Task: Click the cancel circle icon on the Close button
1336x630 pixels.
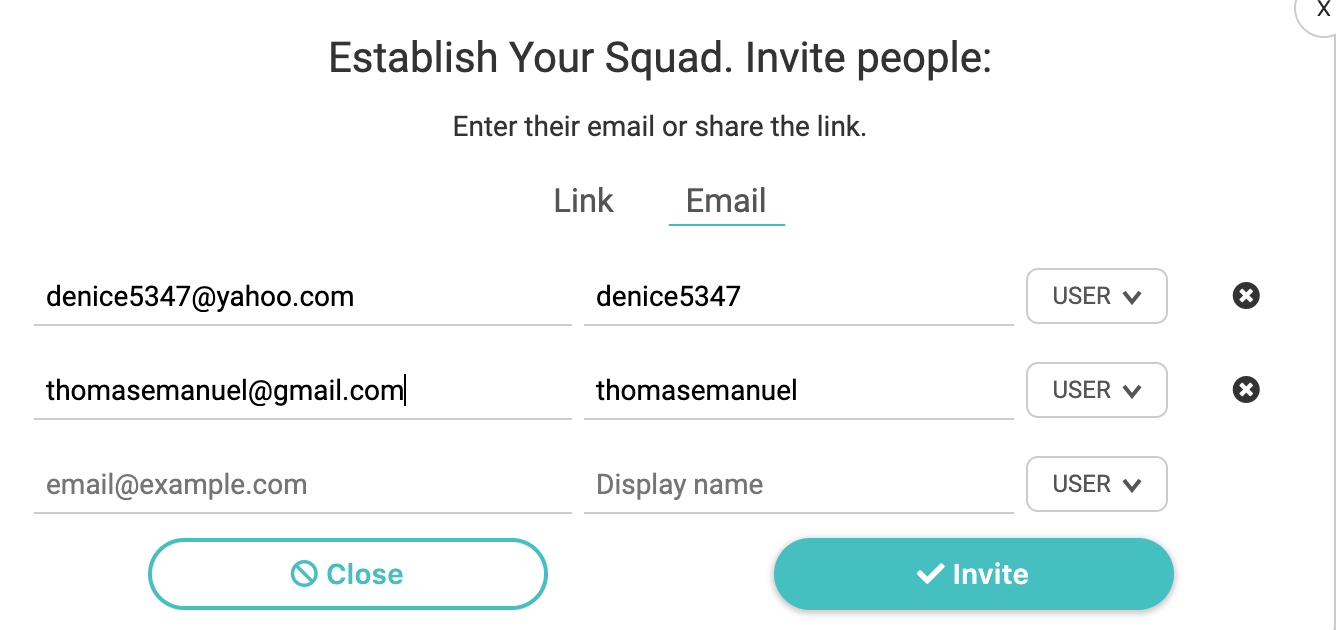Action: 304,574
